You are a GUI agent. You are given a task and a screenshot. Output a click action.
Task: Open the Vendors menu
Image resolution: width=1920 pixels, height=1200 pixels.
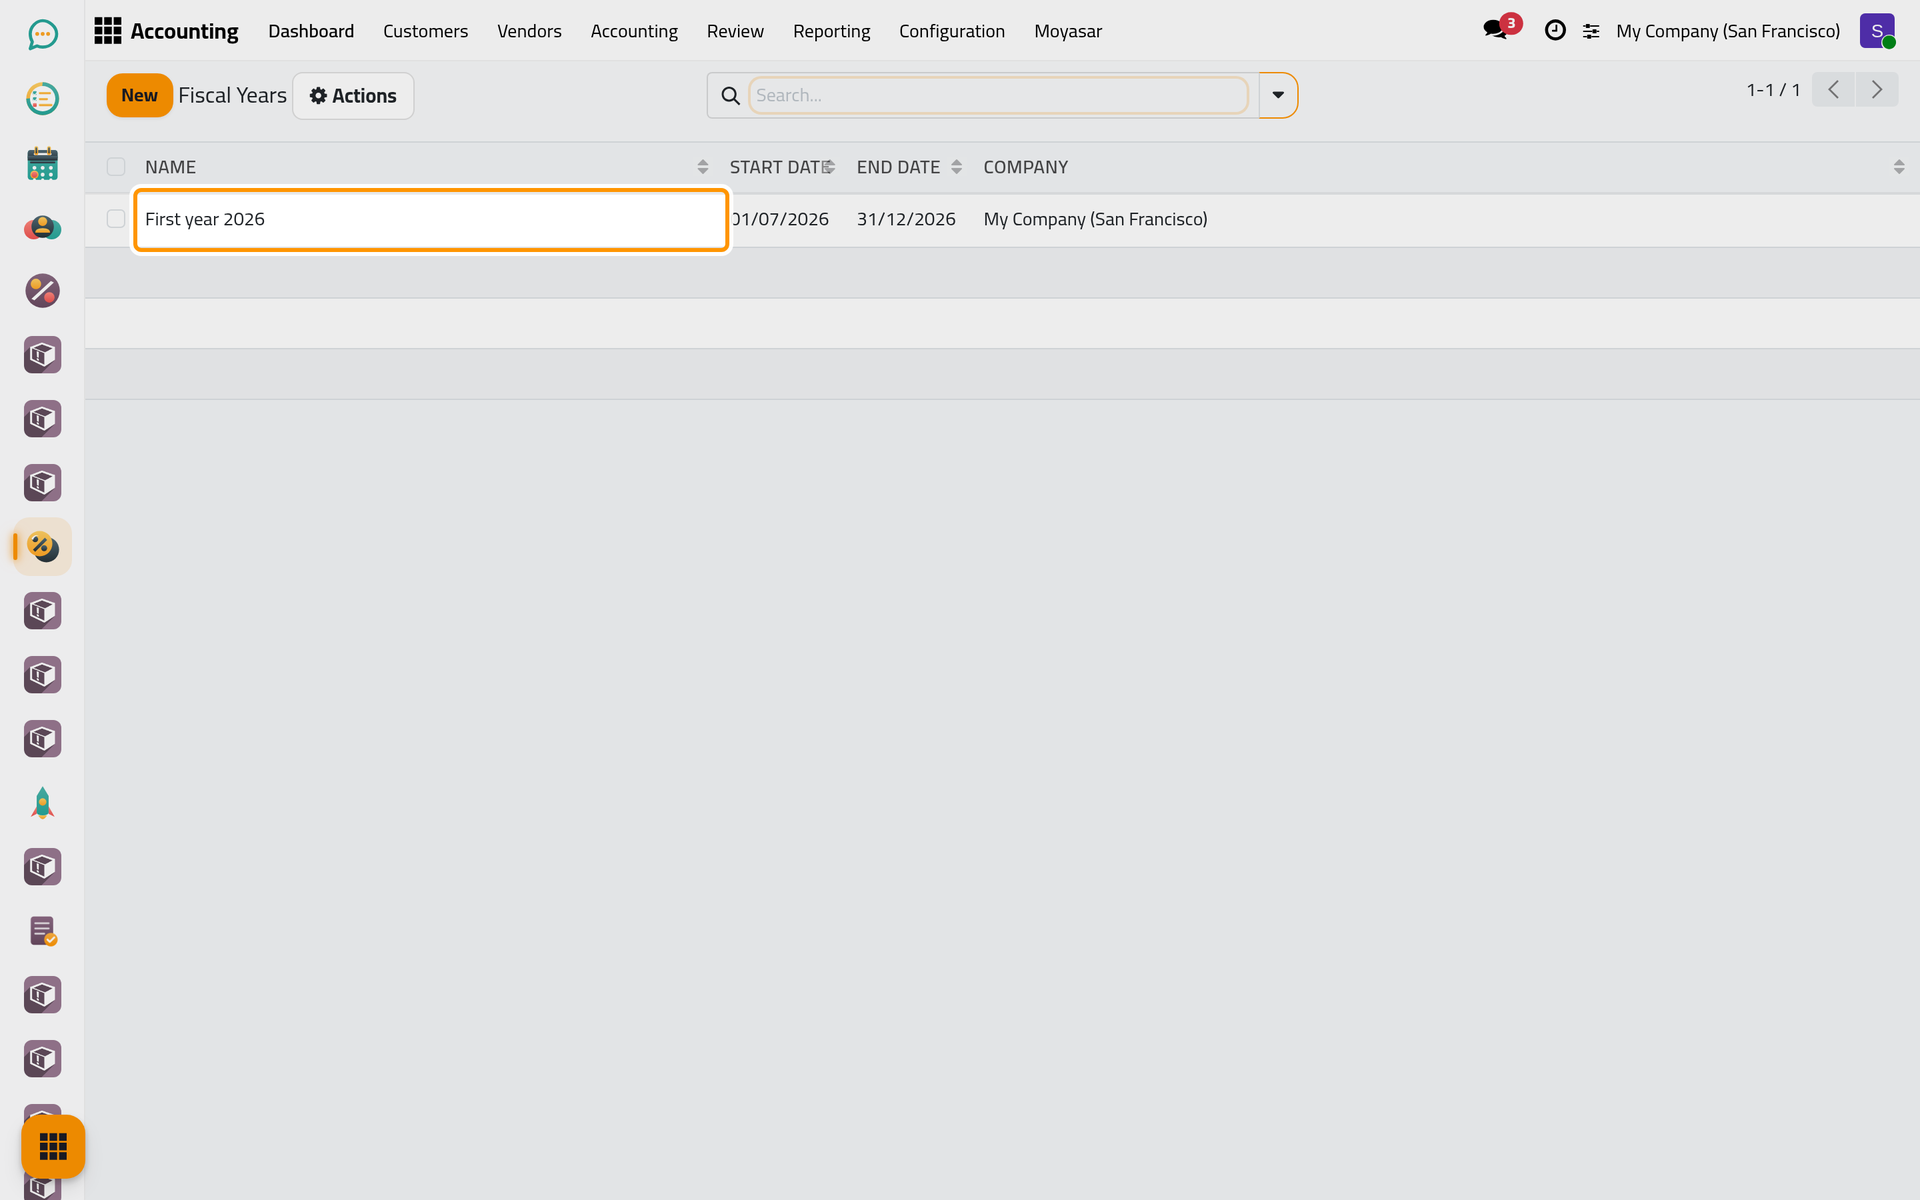pos(529,31)
